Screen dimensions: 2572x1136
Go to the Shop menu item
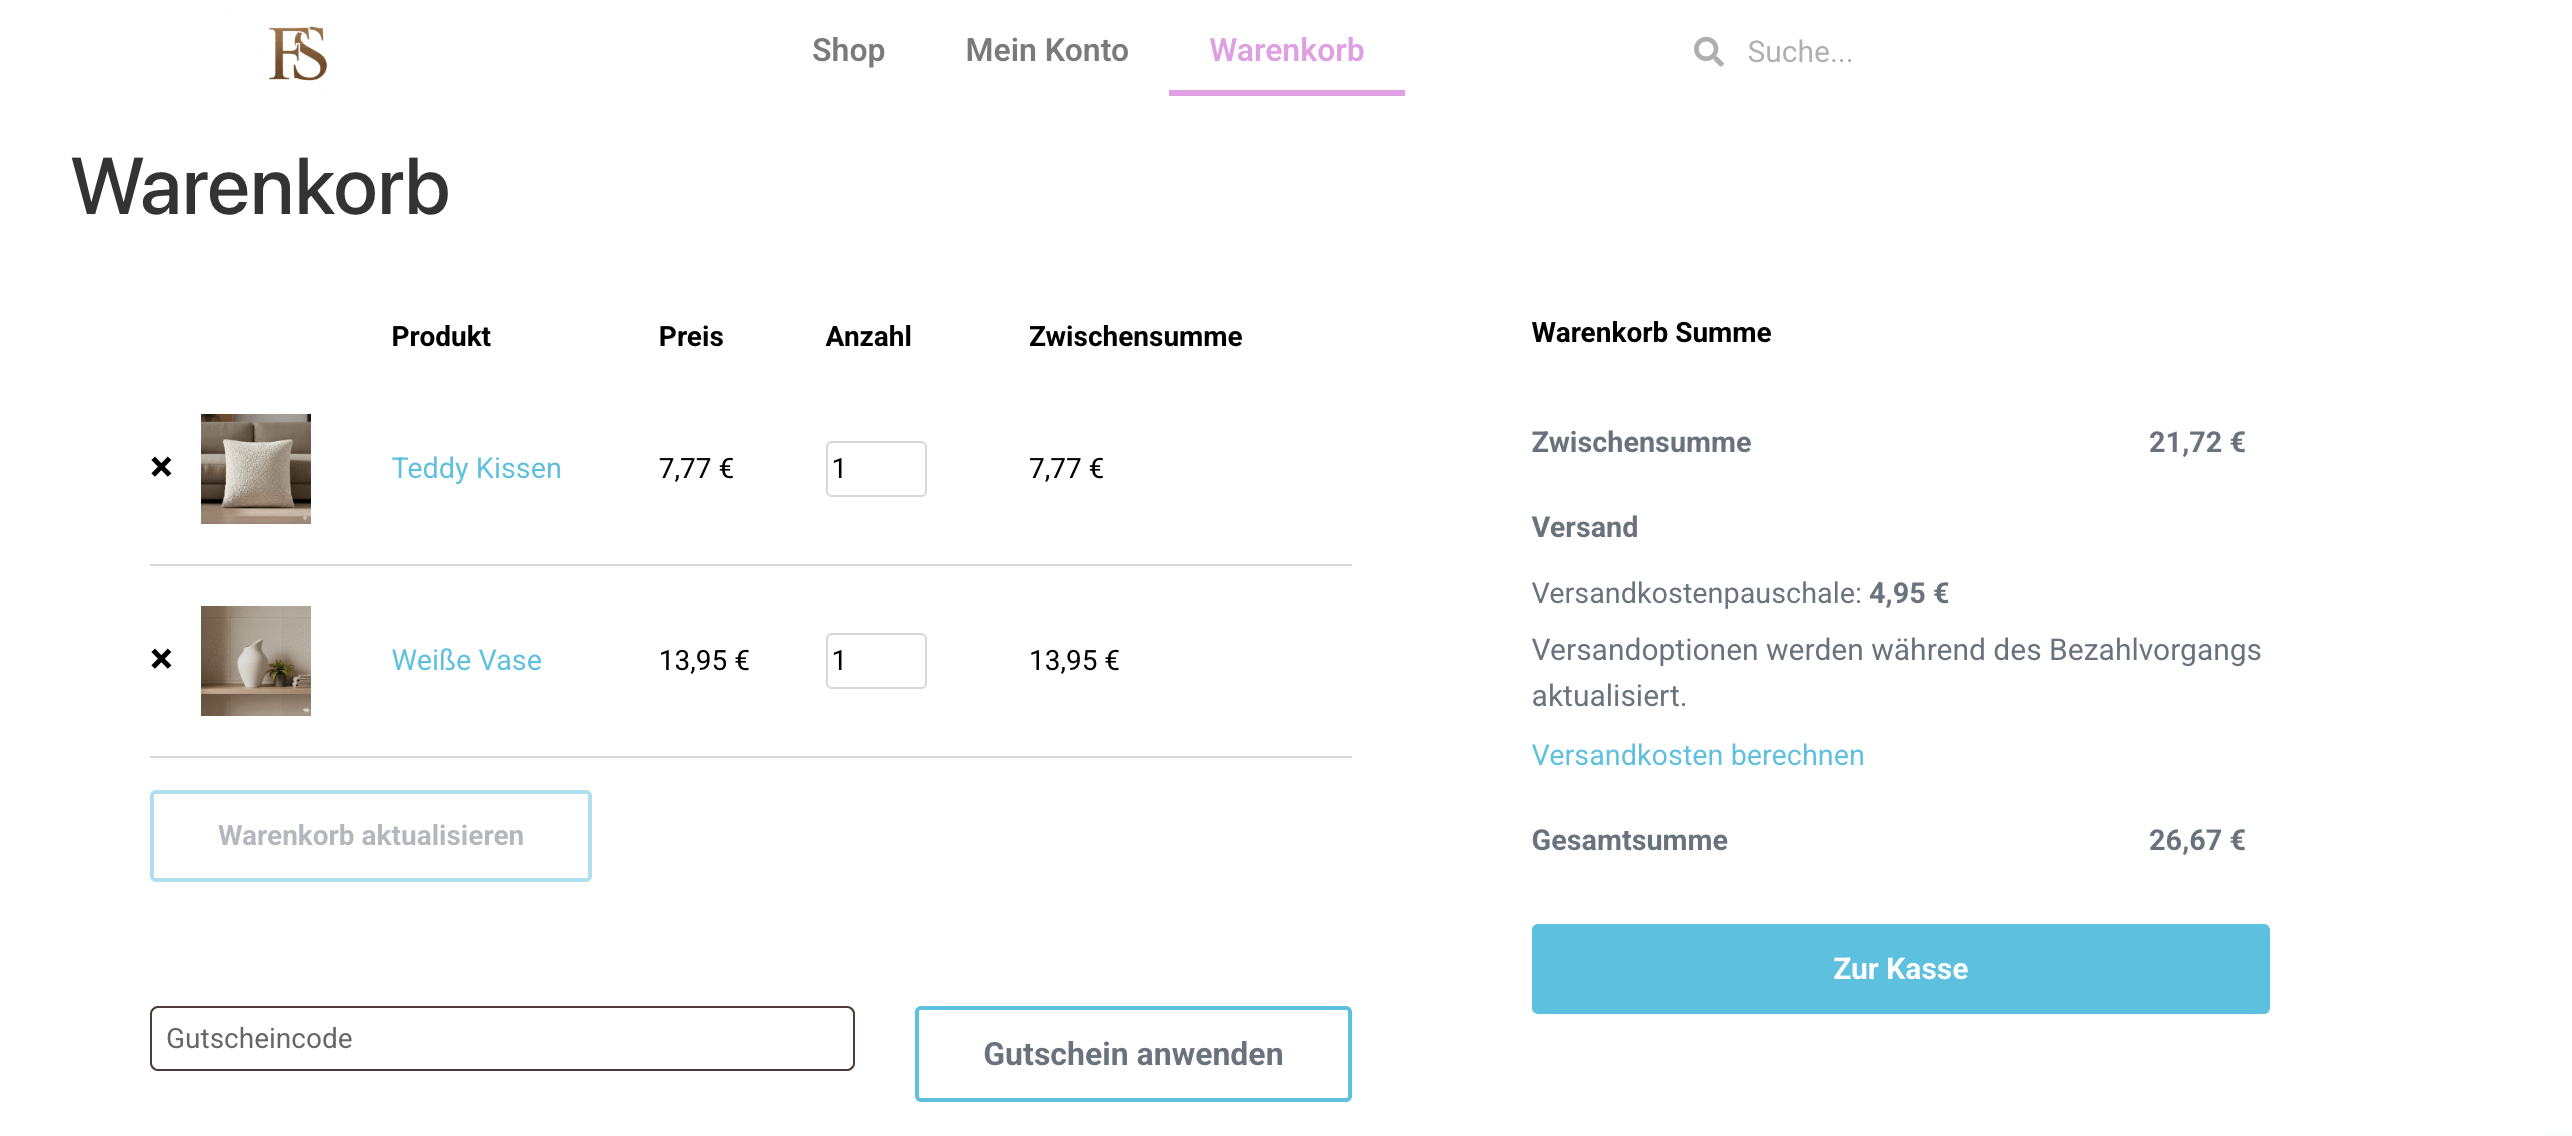[x=848, y=50]
